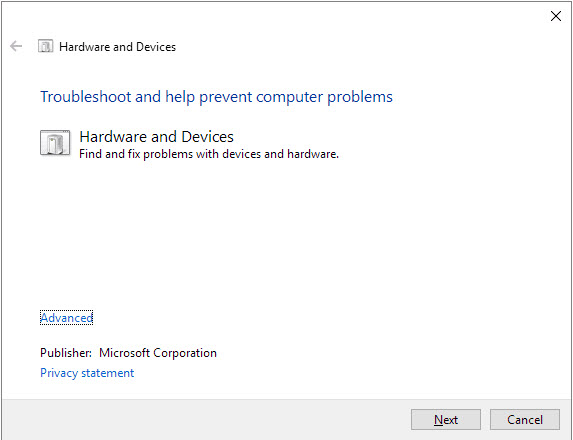Select the Hardware and Devices troubleshooter name
573x440 pixels.
156,137
